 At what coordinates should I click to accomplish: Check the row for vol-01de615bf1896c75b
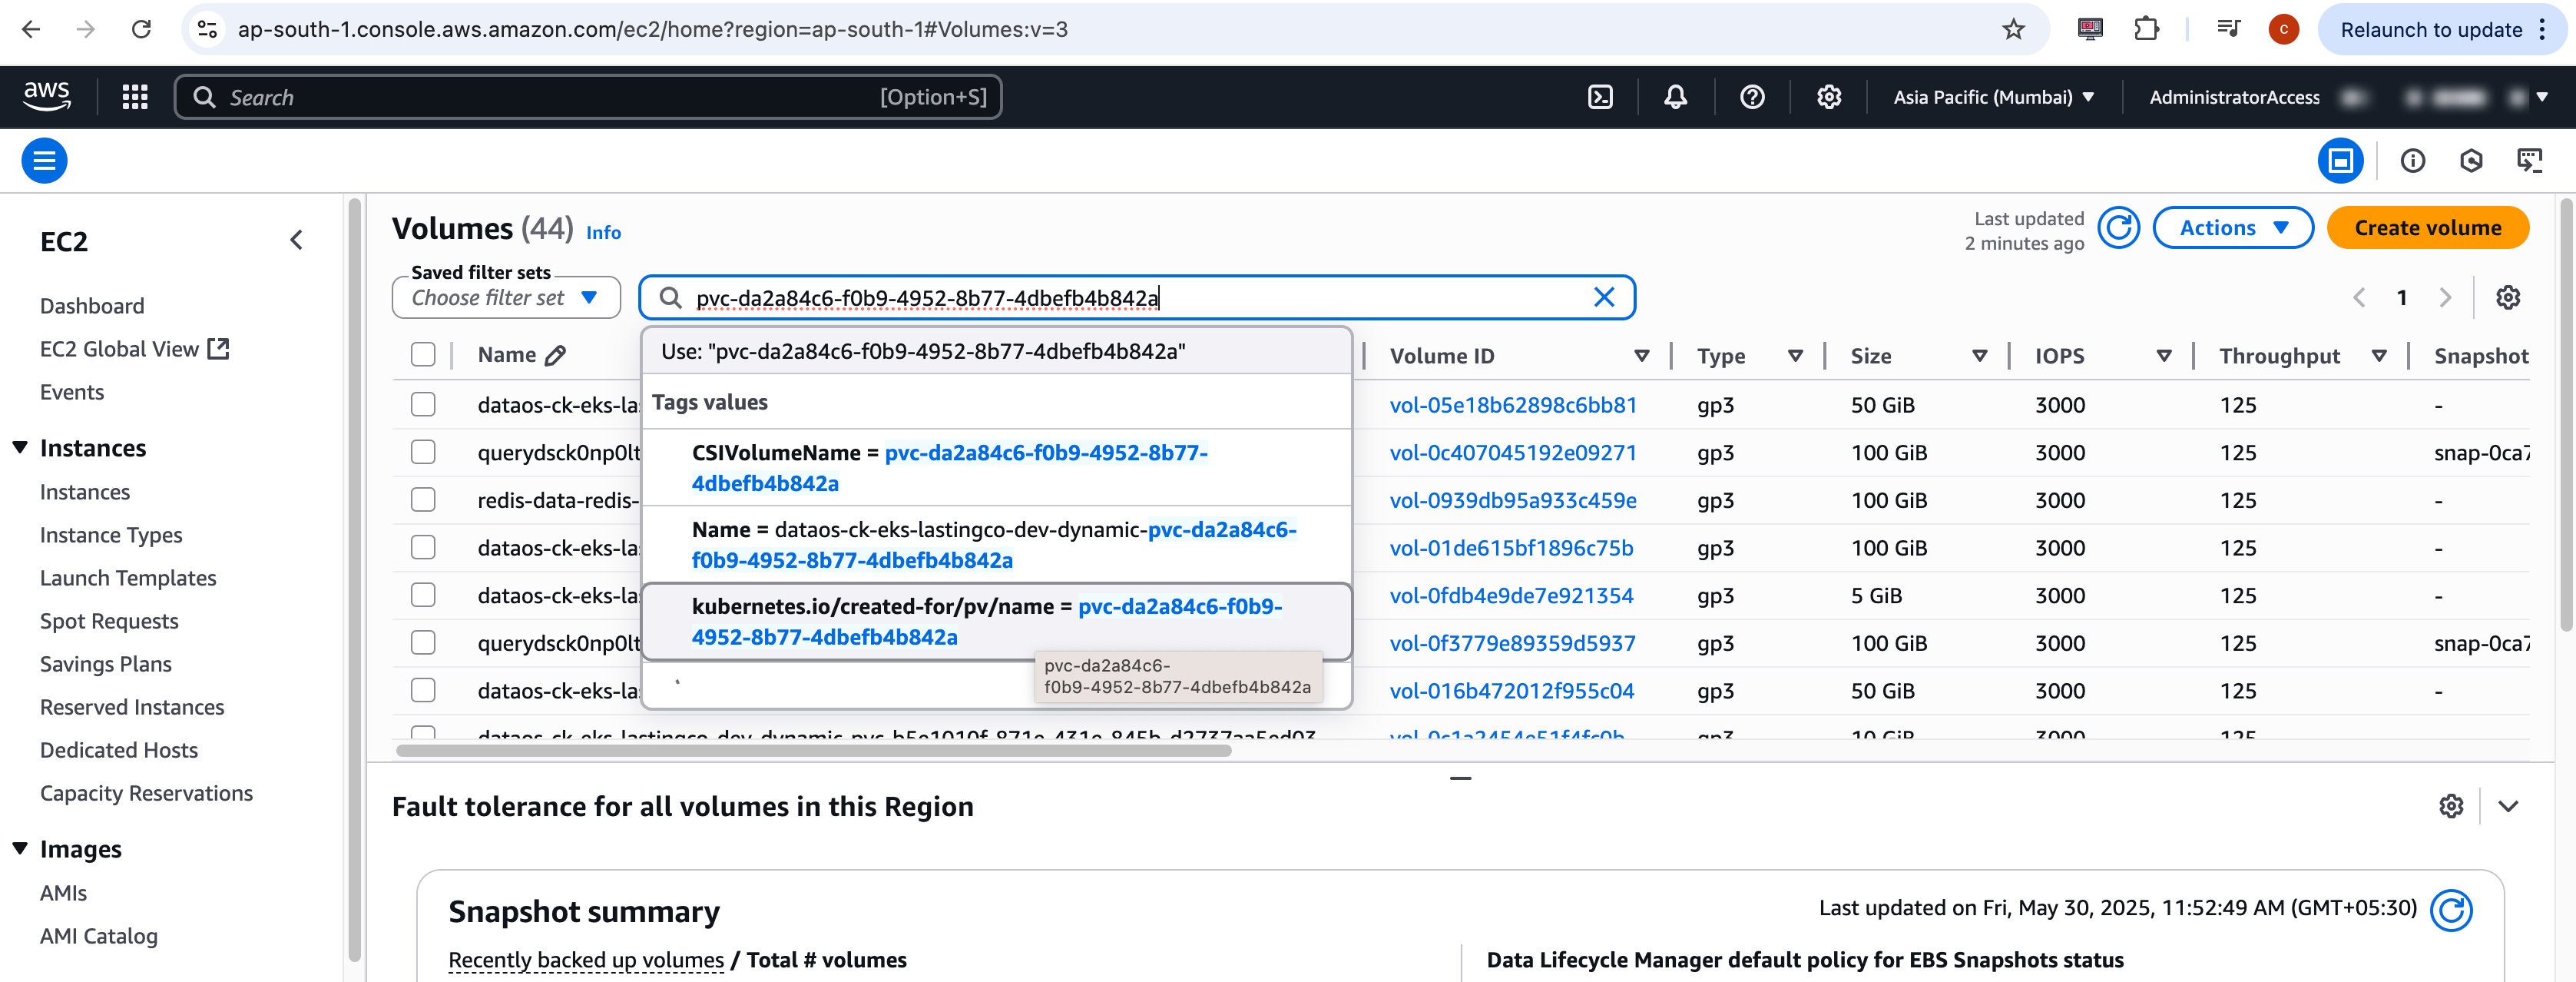click(423, 547)
